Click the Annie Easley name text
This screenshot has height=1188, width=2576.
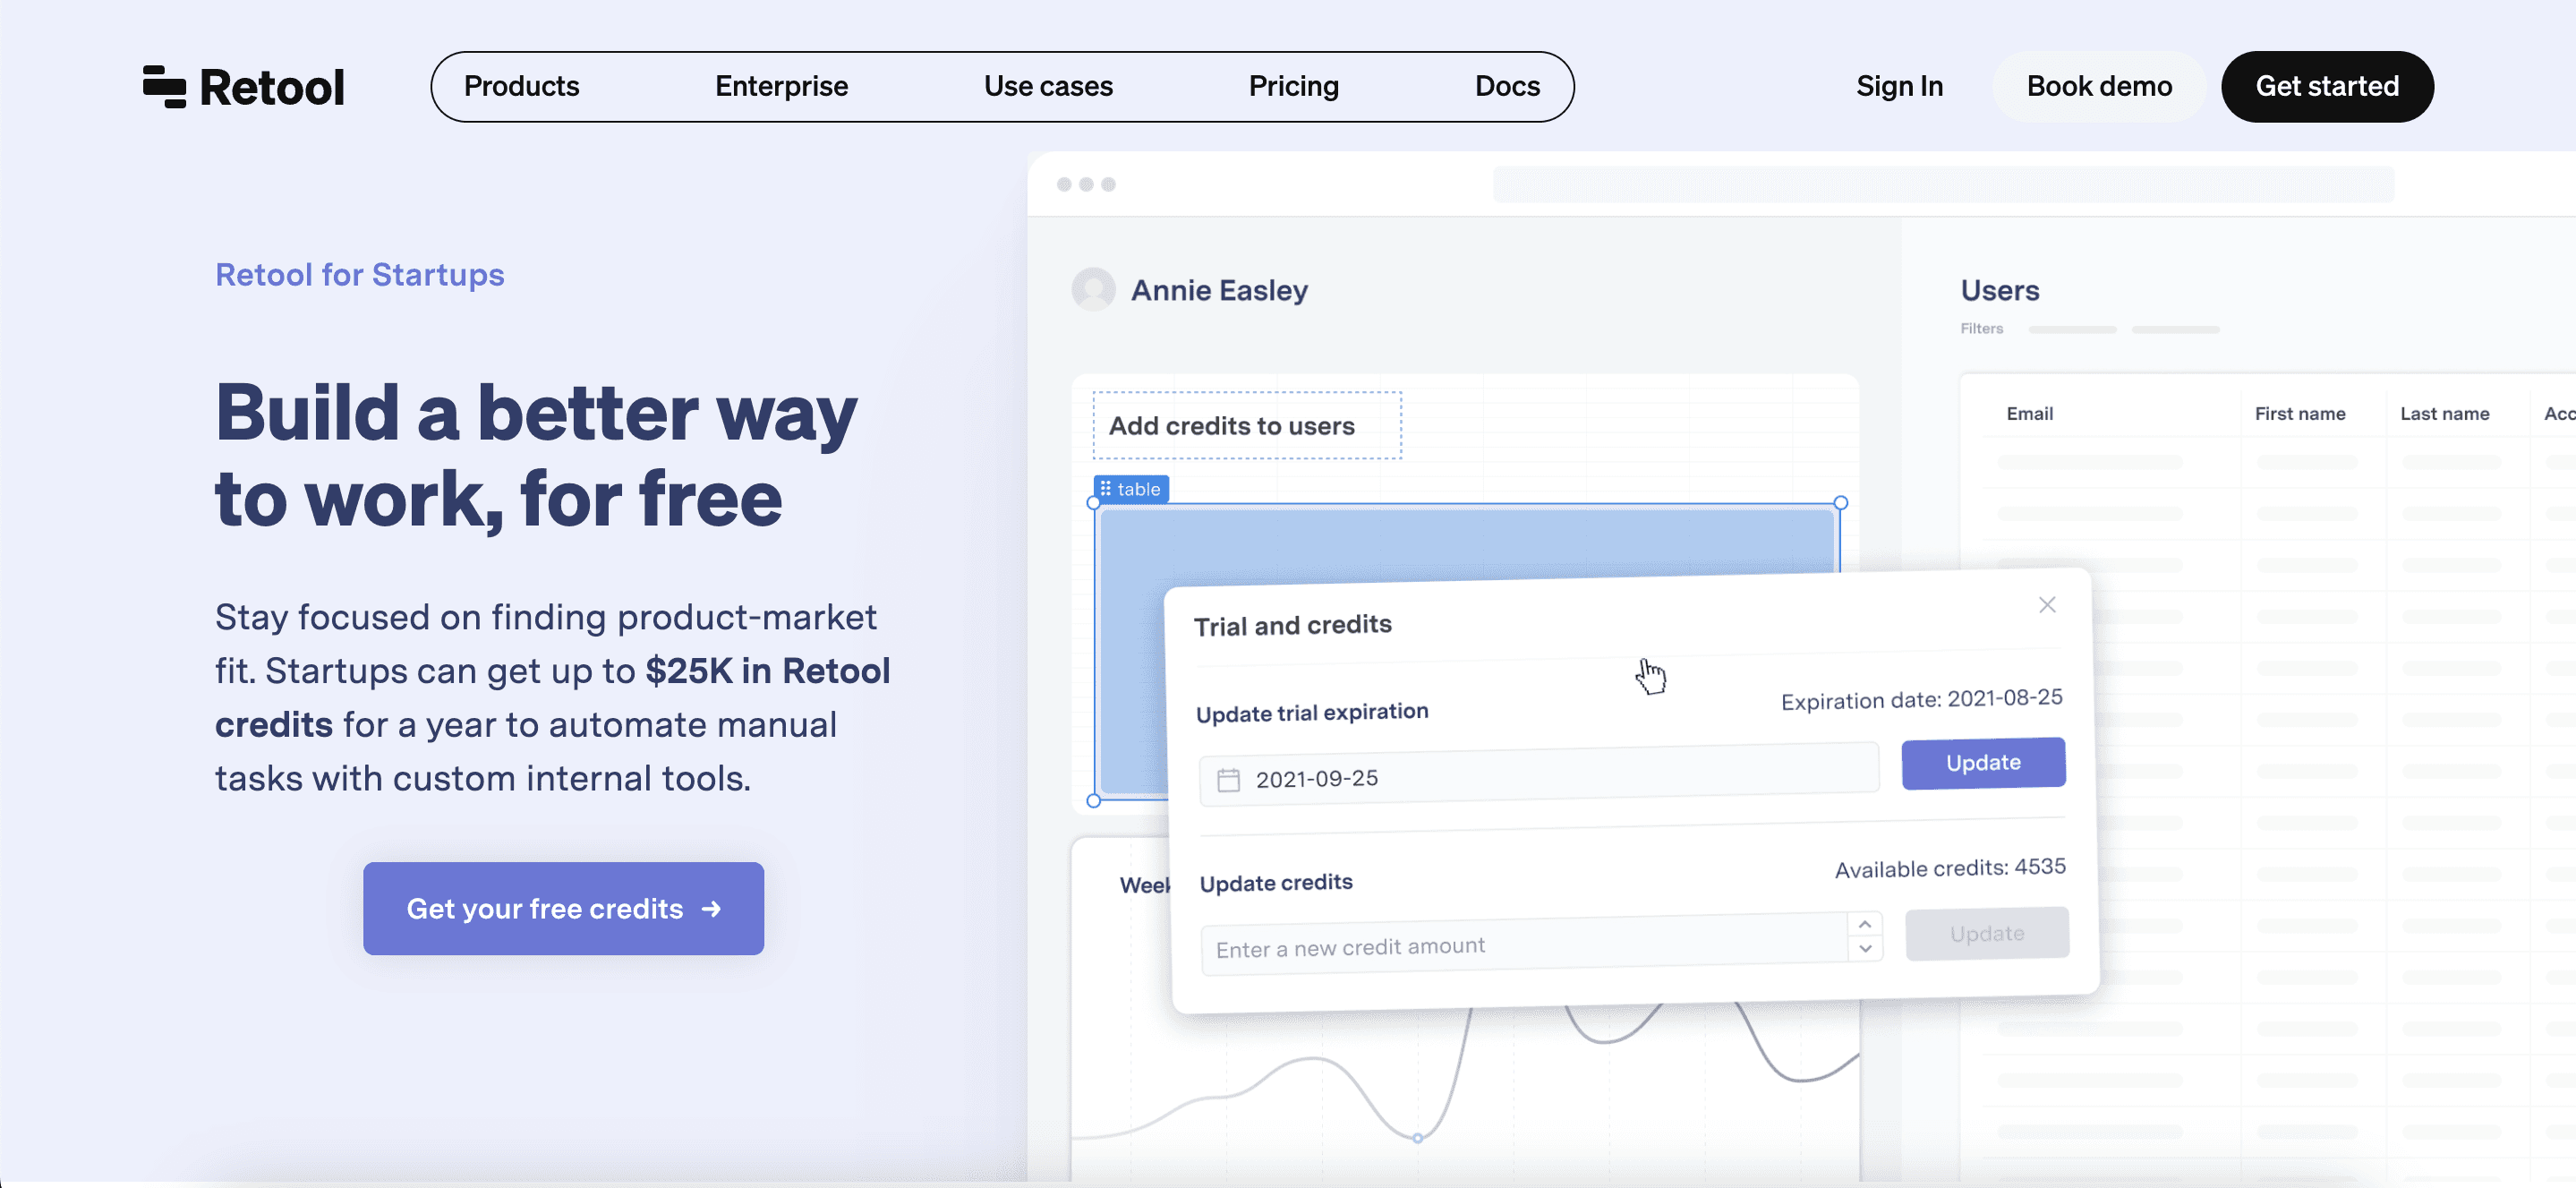coord(1219,290)
